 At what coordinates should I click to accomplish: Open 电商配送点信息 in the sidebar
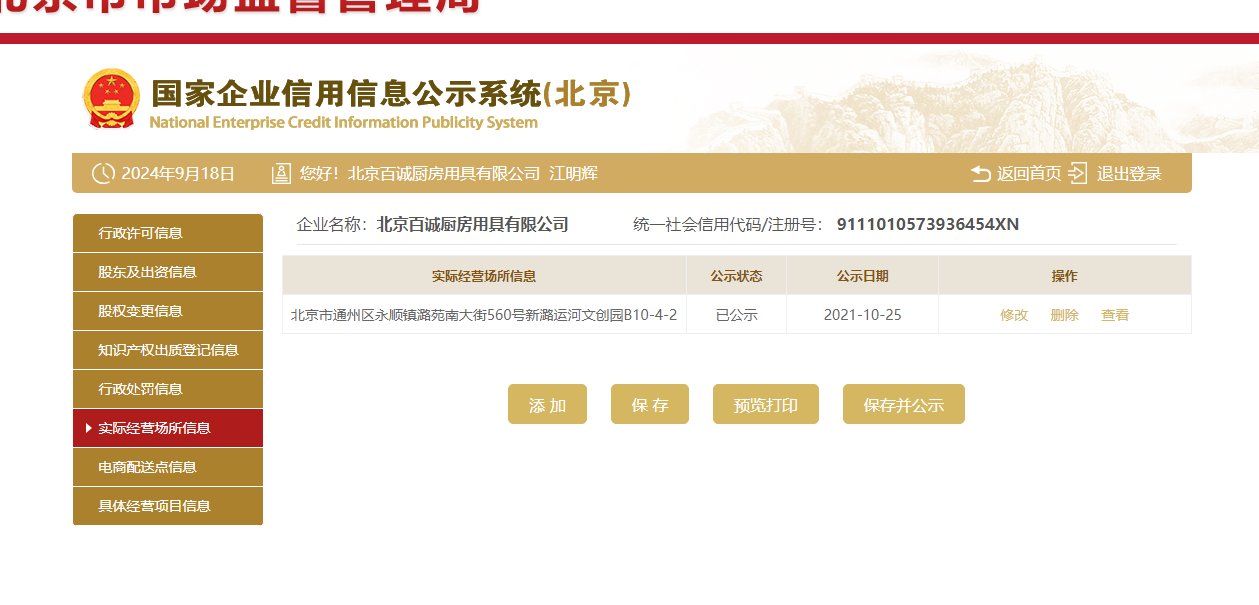(x=168, y=467)
